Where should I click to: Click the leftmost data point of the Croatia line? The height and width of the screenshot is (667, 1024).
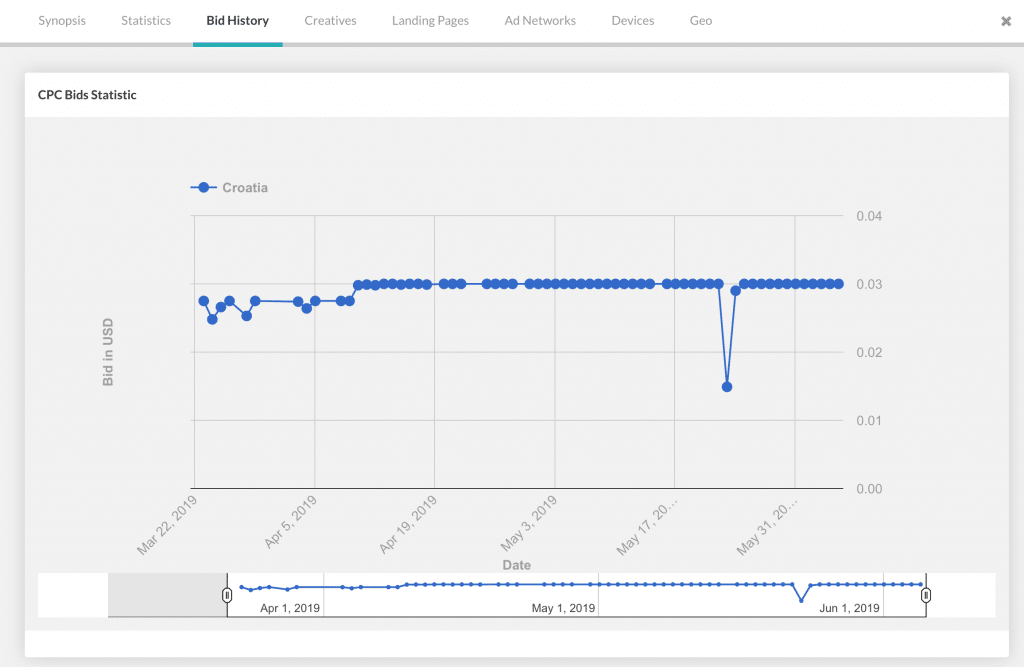point(204,301)
